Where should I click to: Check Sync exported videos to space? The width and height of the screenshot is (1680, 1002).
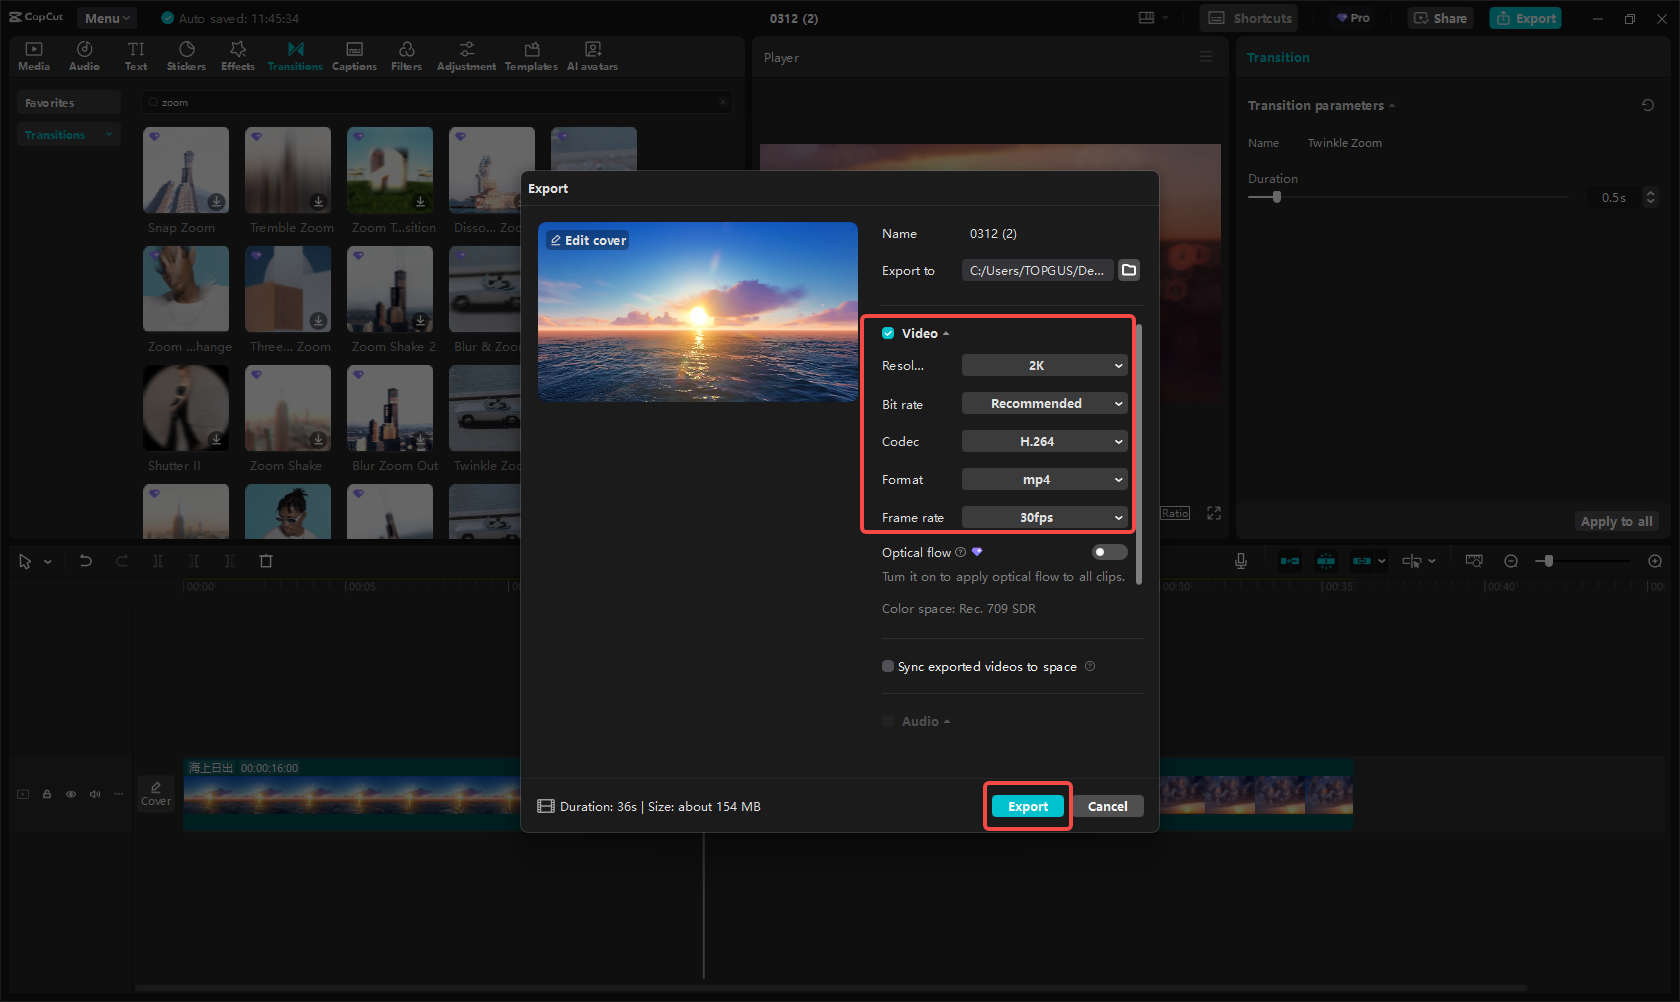coord(888,666)
